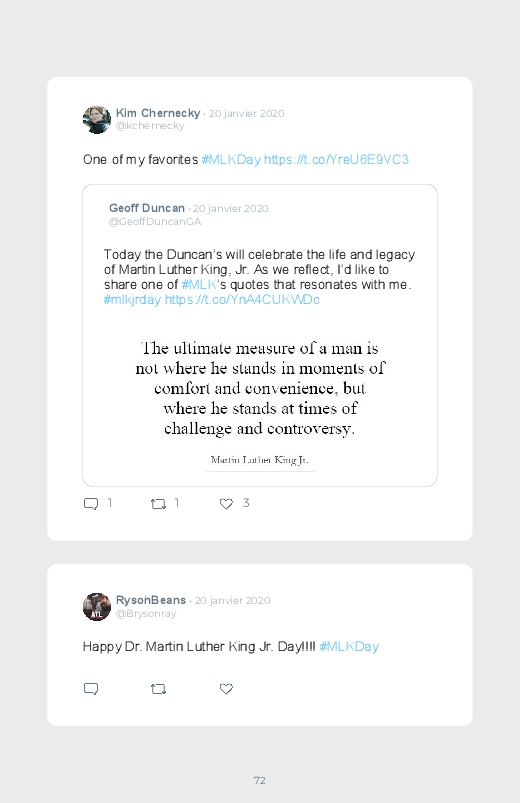Open #MLKDay hashtag in RysonBeans tweet

point(349,647)
